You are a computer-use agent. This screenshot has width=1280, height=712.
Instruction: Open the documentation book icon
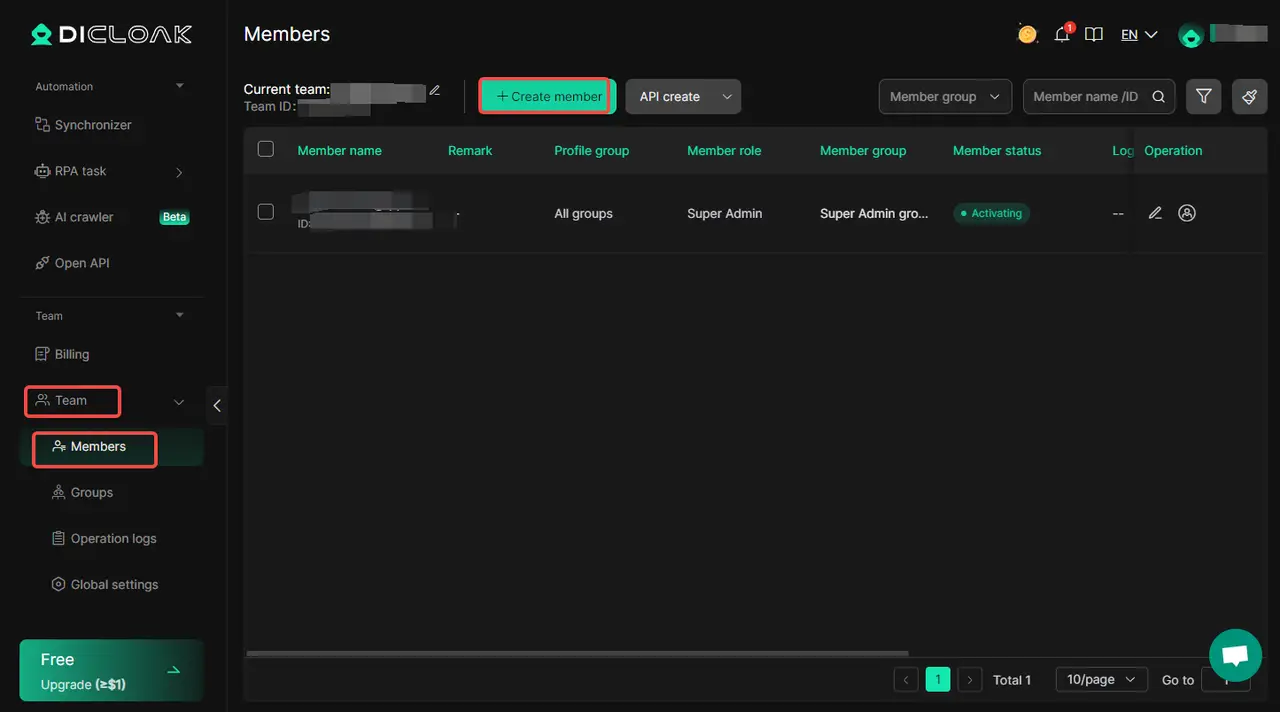1094,35
